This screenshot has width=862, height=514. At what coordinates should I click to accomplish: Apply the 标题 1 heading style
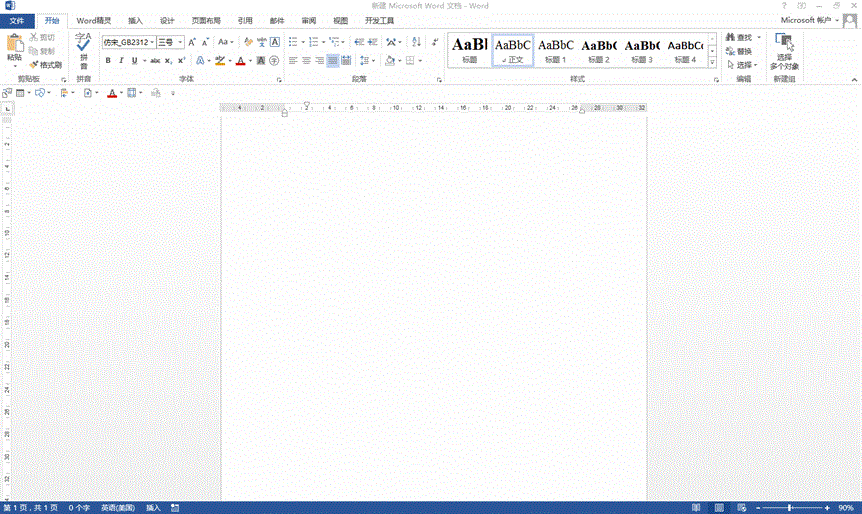click(555, 50)
